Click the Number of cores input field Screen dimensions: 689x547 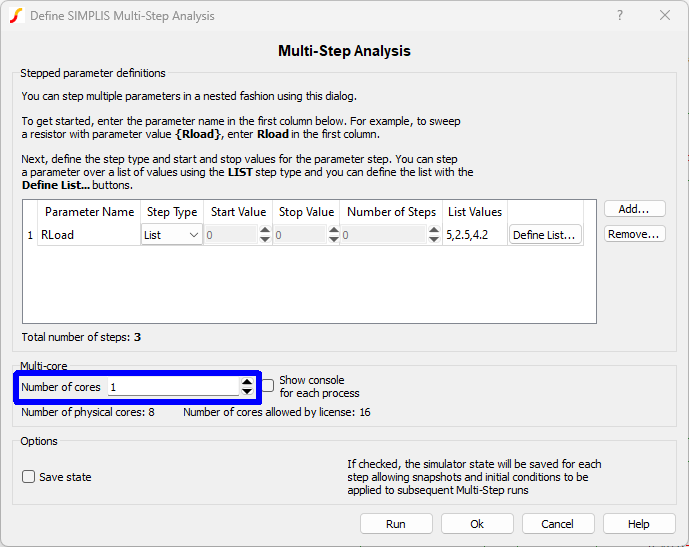[x=172, y=387]
